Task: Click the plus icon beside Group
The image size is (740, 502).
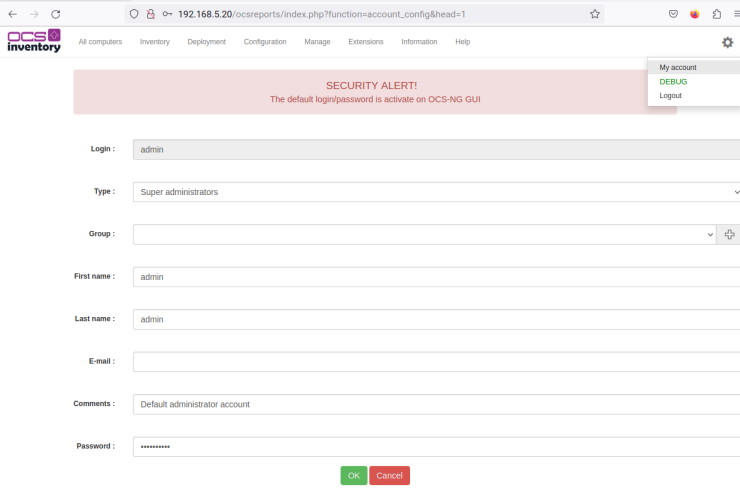Action: point(729,234)
